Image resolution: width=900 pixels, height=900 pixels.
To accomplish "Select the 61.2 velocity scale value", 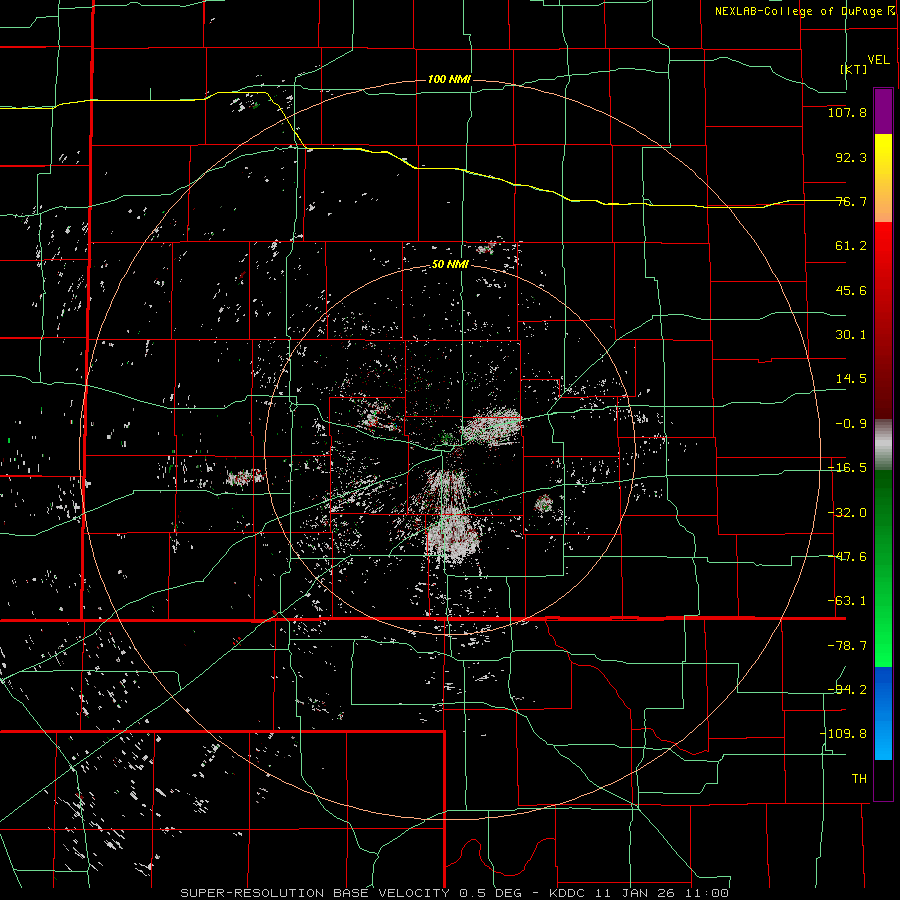I will (851, 246).
